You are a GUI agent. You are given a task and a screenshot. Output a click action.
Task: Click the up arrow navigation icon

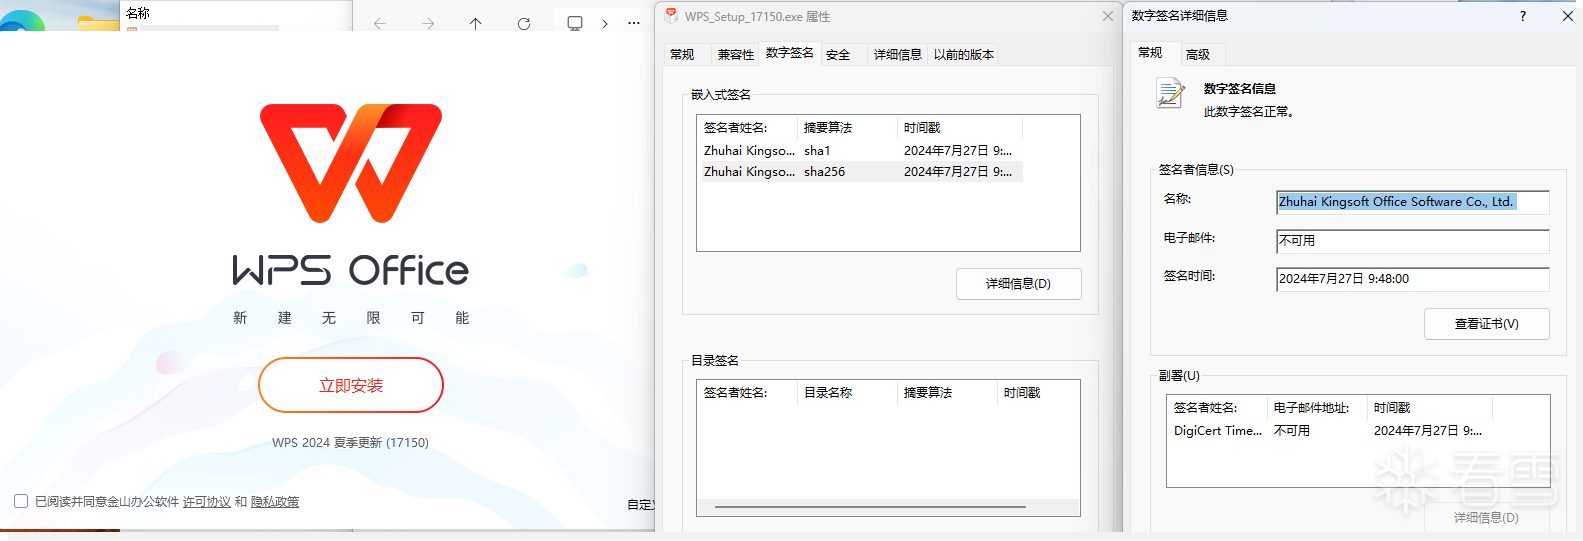pyautogui.click(x=476, y=23)
